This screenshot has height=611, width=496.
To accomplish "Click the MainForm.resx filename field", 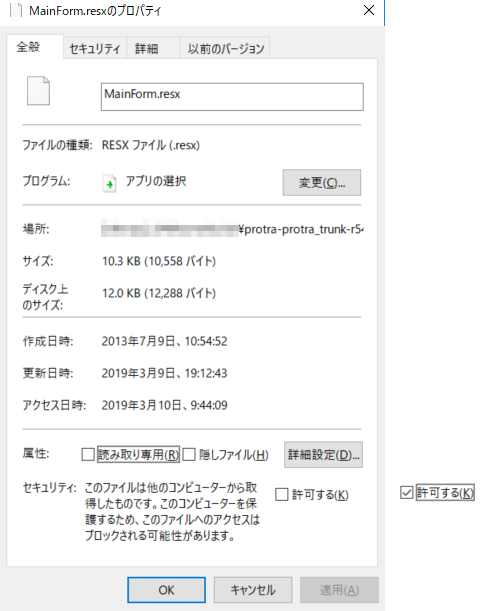I will click(x=232, y=97).
